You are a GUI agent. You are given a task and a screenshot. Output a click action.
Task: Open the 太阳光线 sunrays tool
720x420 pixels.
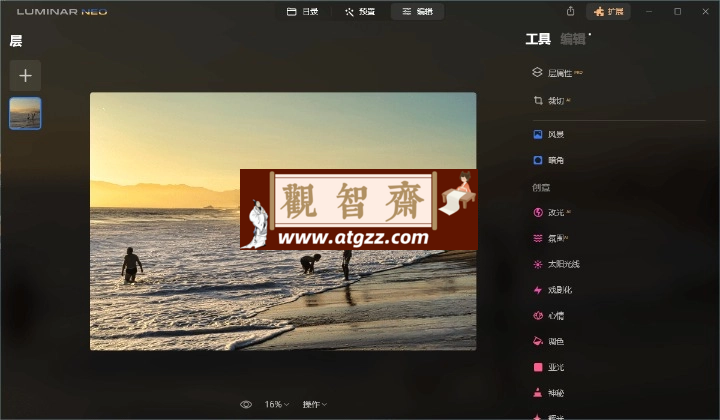pyautogui.click(x=557, y=264)
